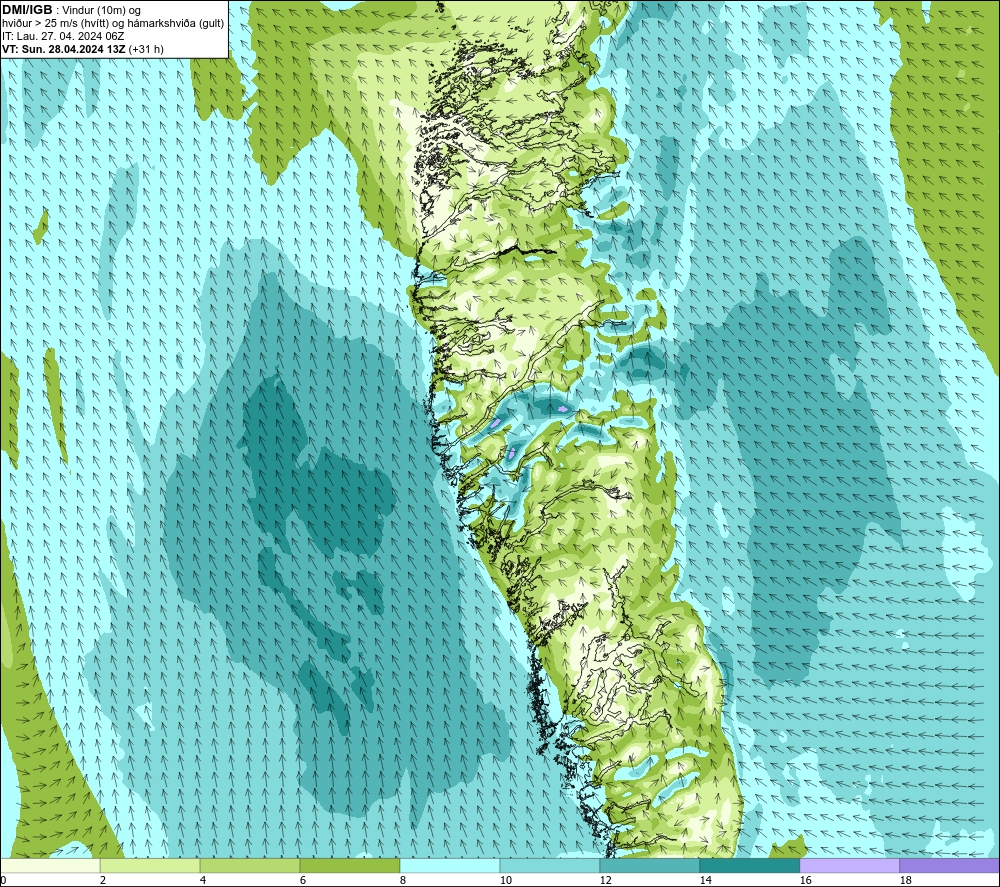Click the 'IT: Lau. 27. 04. 2024 06Z' line

[x=63, y=36]
